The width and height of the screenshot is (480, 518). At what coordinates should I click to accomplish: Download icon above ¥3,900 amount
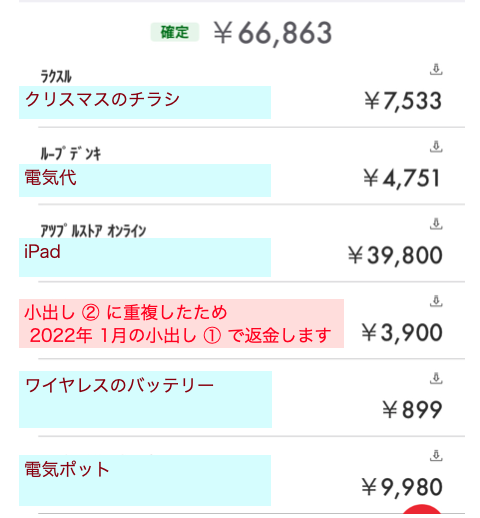coord(436,301)
